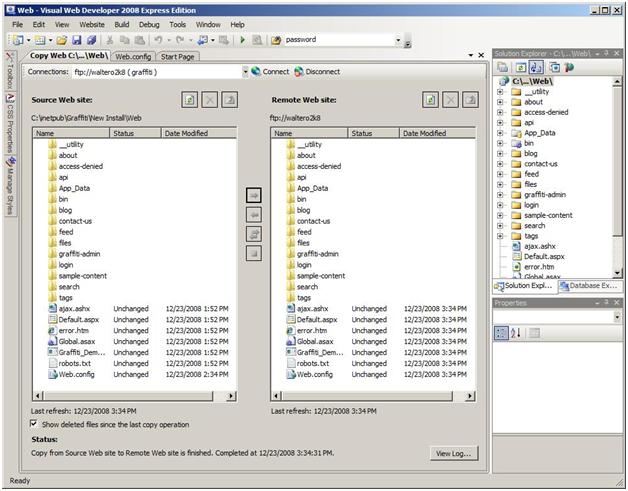This screenshot has height=491, width=628.
Task: Expand the tags folder in Solution Explorer
Action: pyautogui.click(x=500, y=236)
